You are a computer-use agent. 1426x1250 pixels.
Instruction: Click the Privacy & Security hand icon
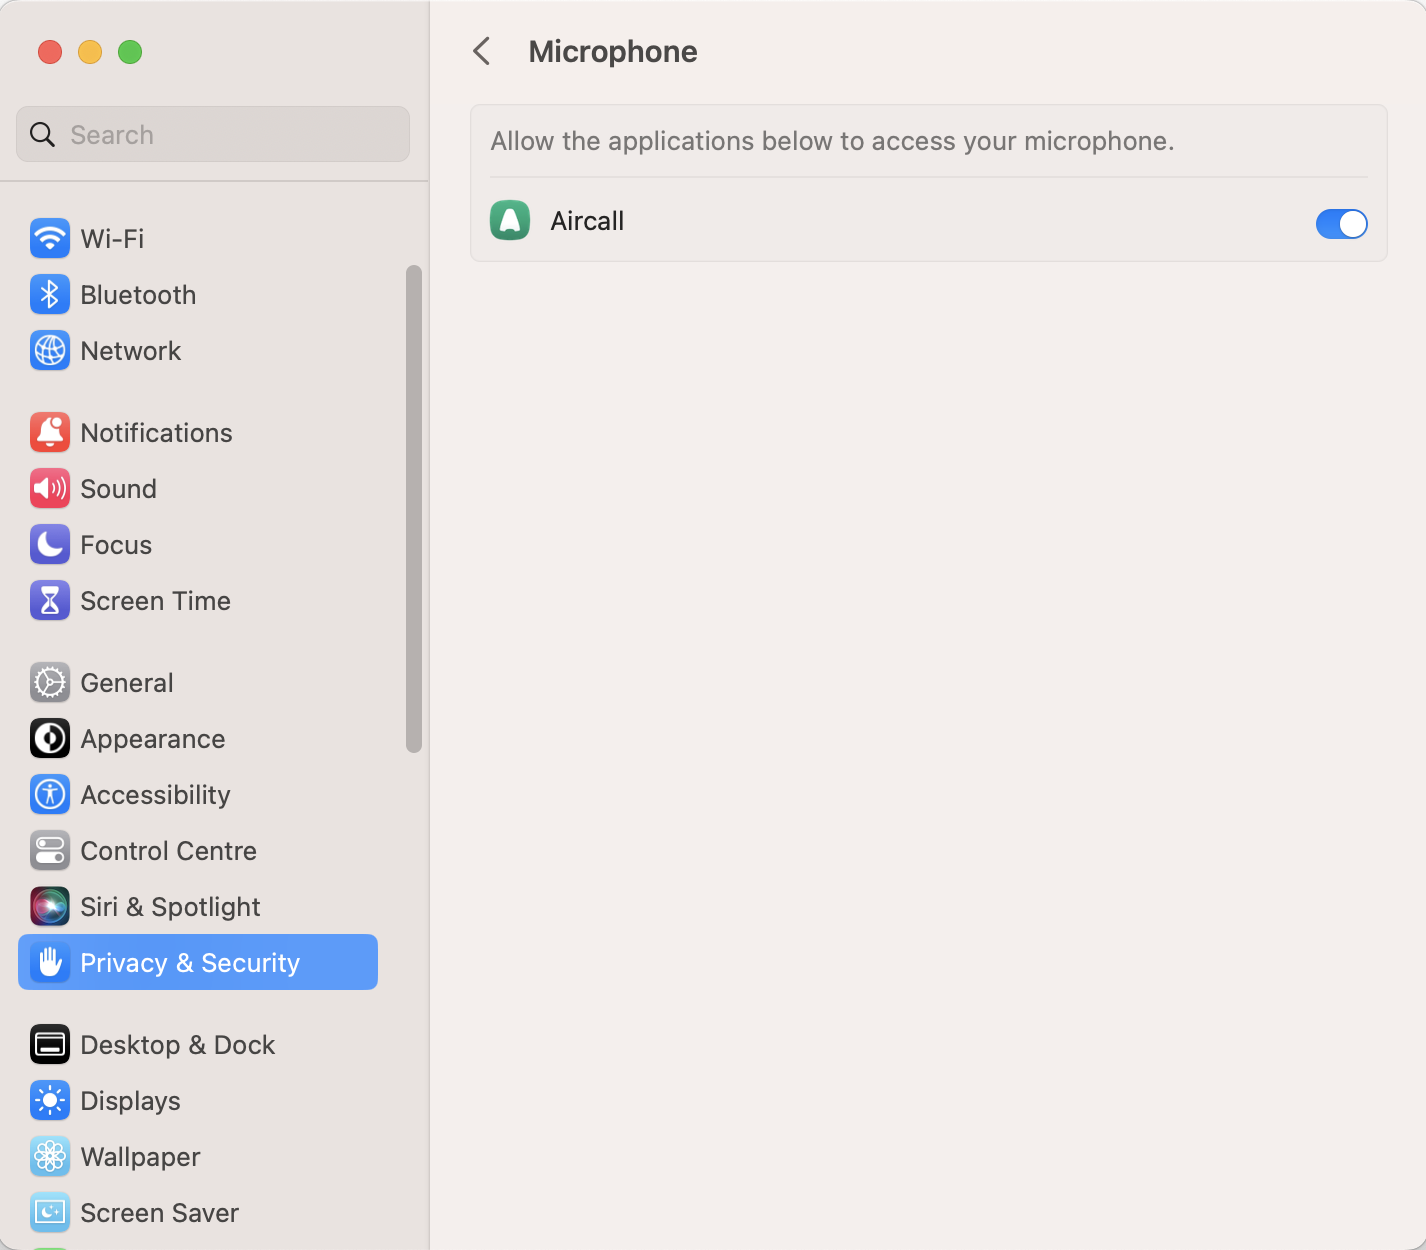[x=50, y=962]
